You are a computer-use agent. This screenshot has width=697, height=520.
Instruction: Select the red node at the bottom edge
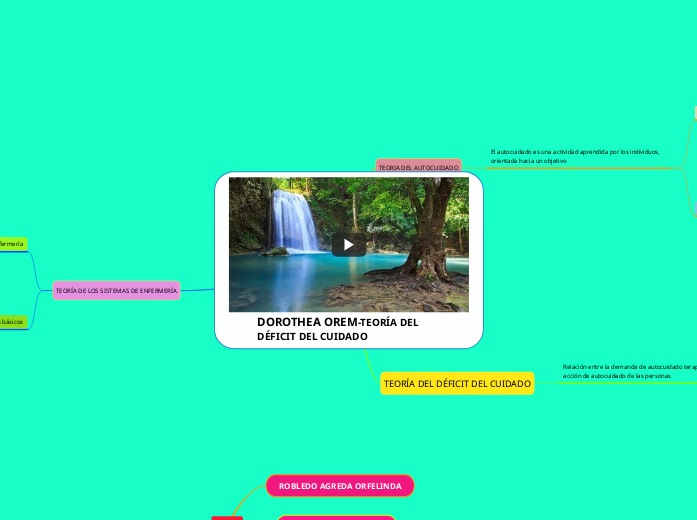tap(227, 517)
